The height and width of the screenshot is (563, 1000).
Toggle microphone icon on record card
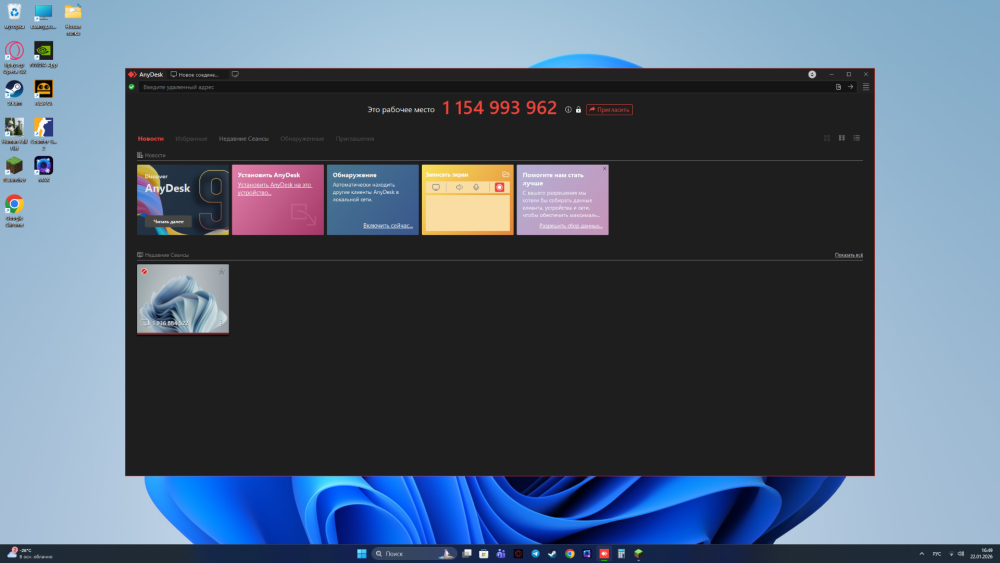(476, 187)
